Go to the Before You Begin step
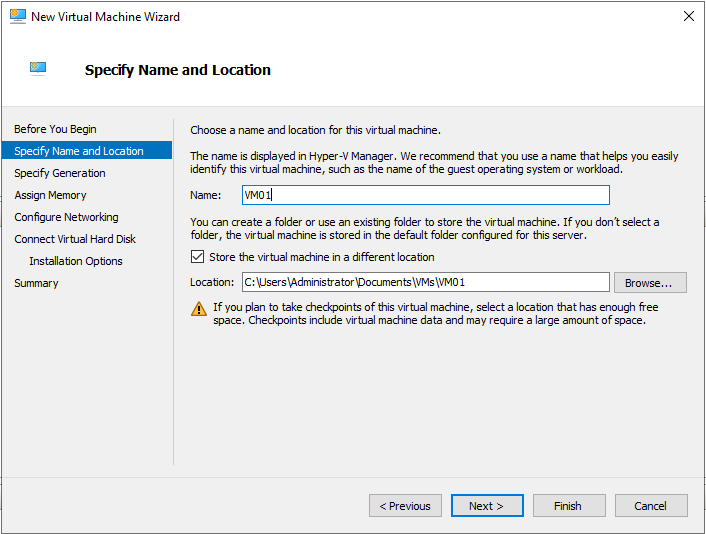This screenshot has height=534, width=706. (55, 129)
